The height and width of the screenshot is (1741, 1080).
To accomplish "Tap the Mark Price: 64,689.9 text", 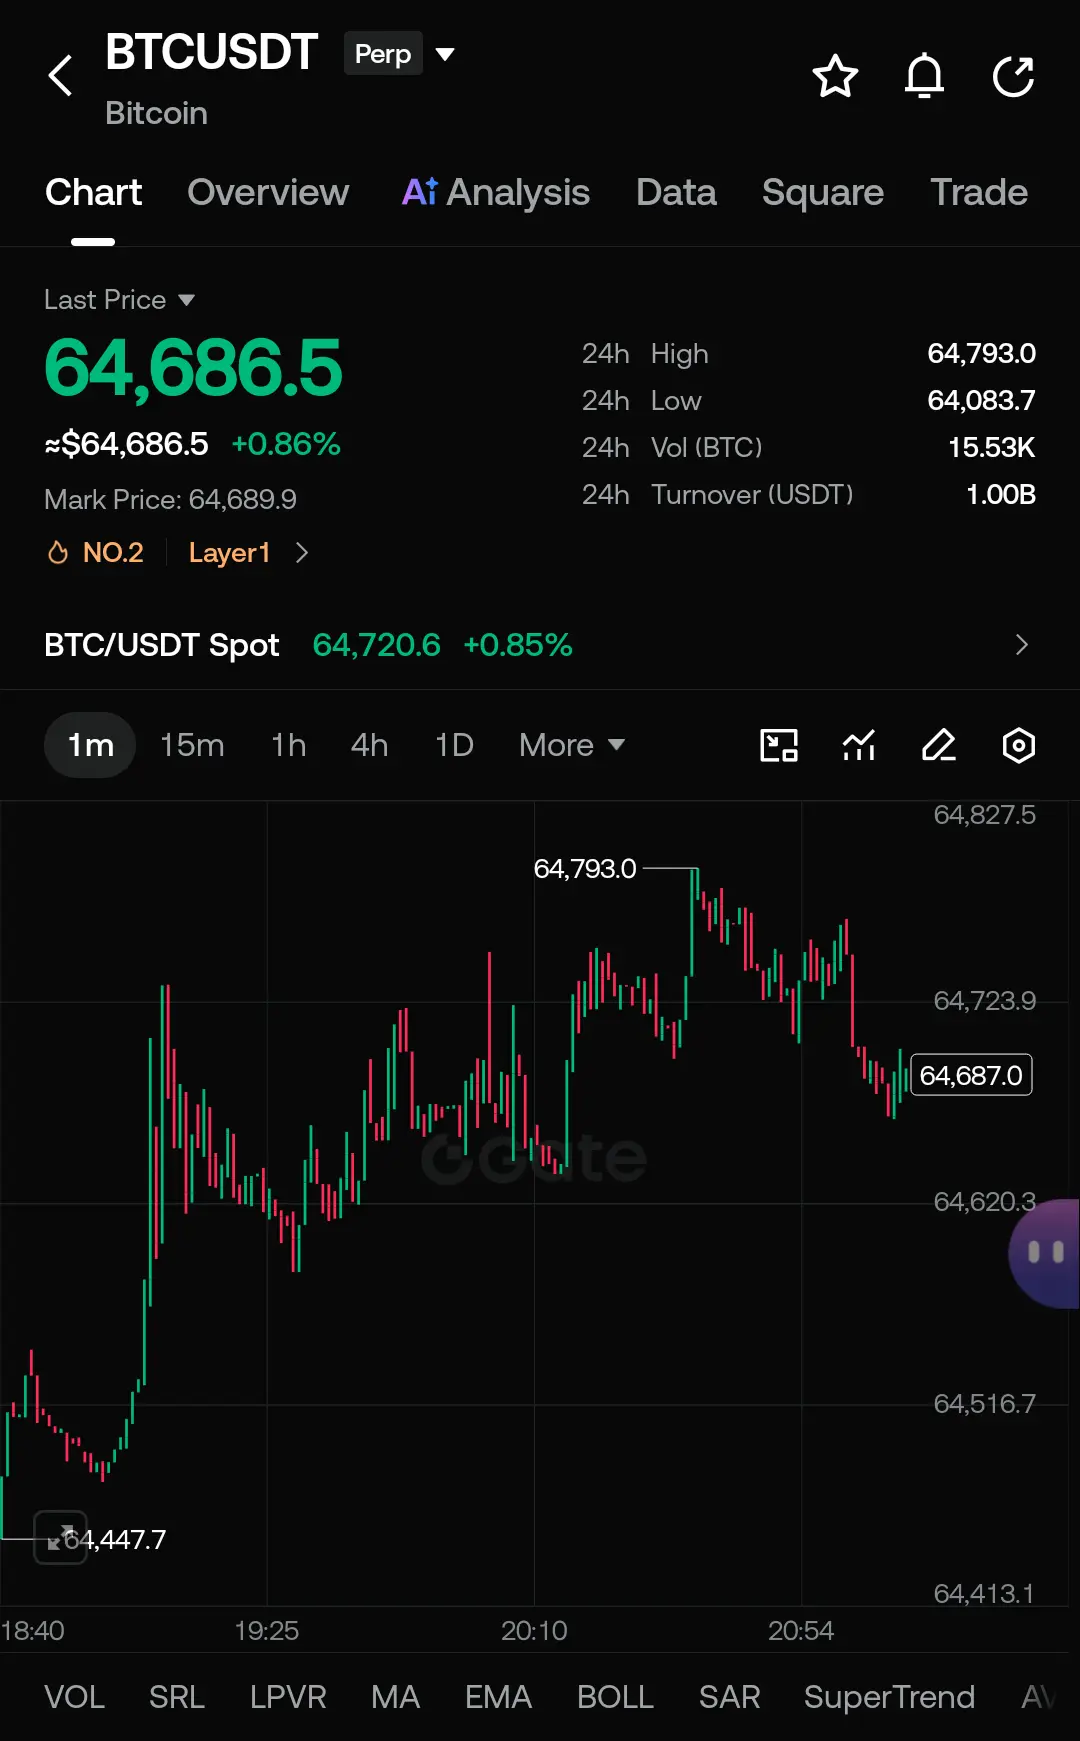I will pos(170,499).
